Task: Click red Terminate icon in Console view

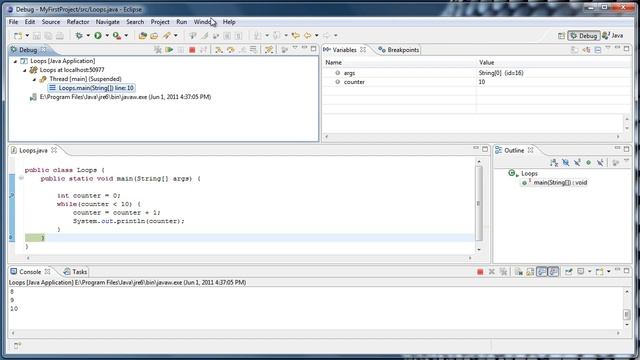Action: (x=480, y=272)
